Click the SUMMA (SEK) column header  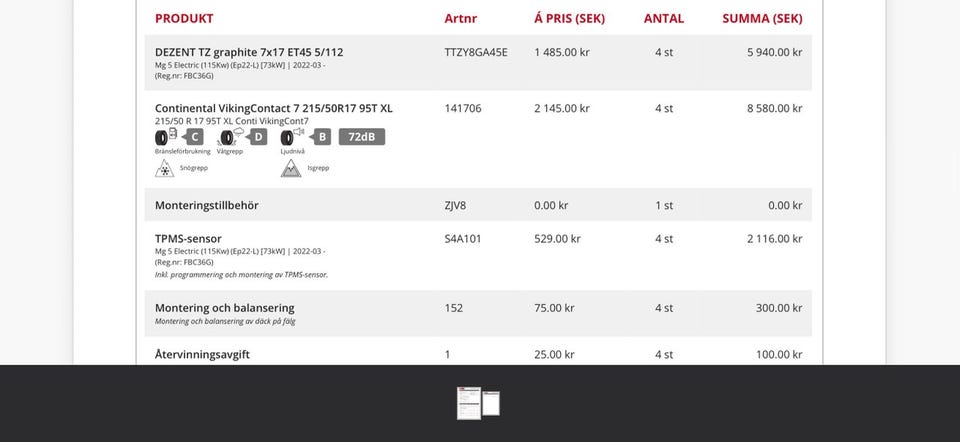[762, 18]
